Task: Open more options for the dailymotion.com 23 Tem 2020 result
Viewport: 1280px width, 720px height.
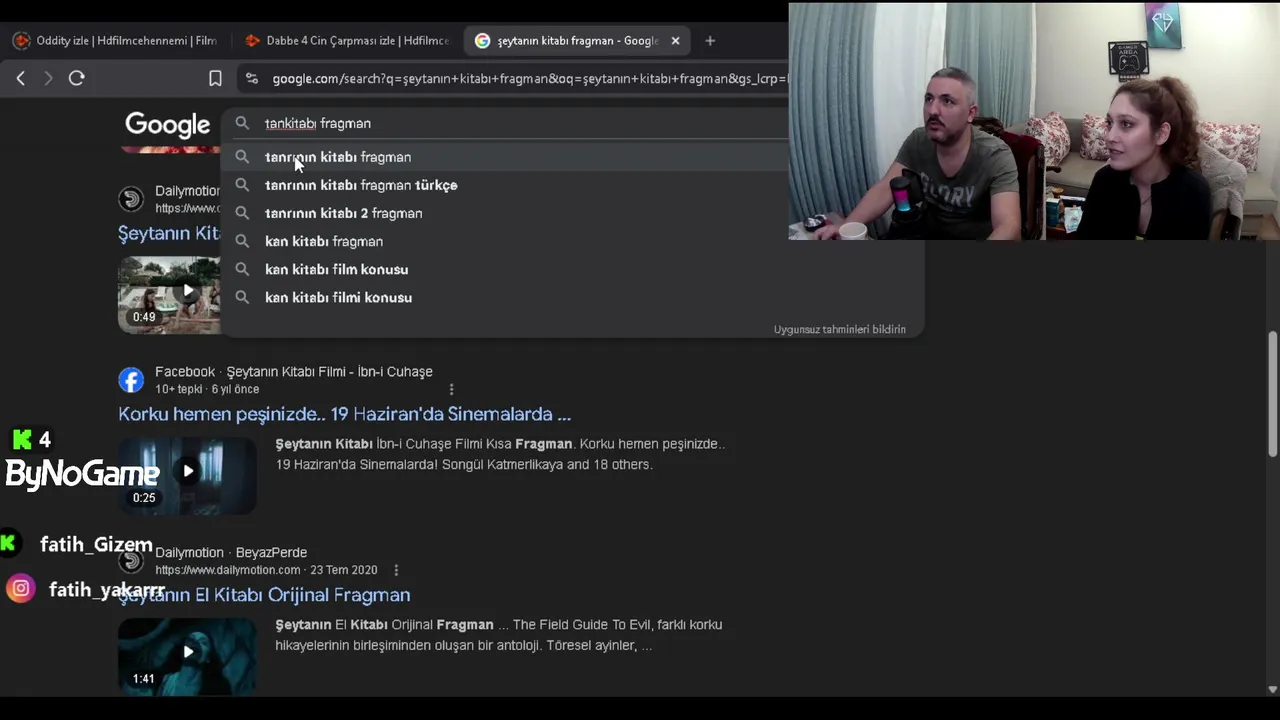Action: coord(396,570)
